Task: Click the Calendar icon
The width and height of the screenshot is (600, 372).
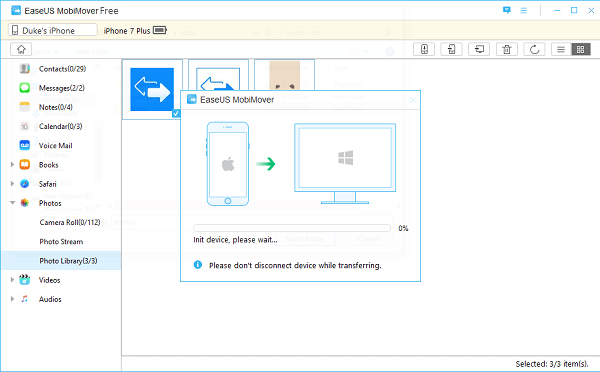Action: [24, 126]
